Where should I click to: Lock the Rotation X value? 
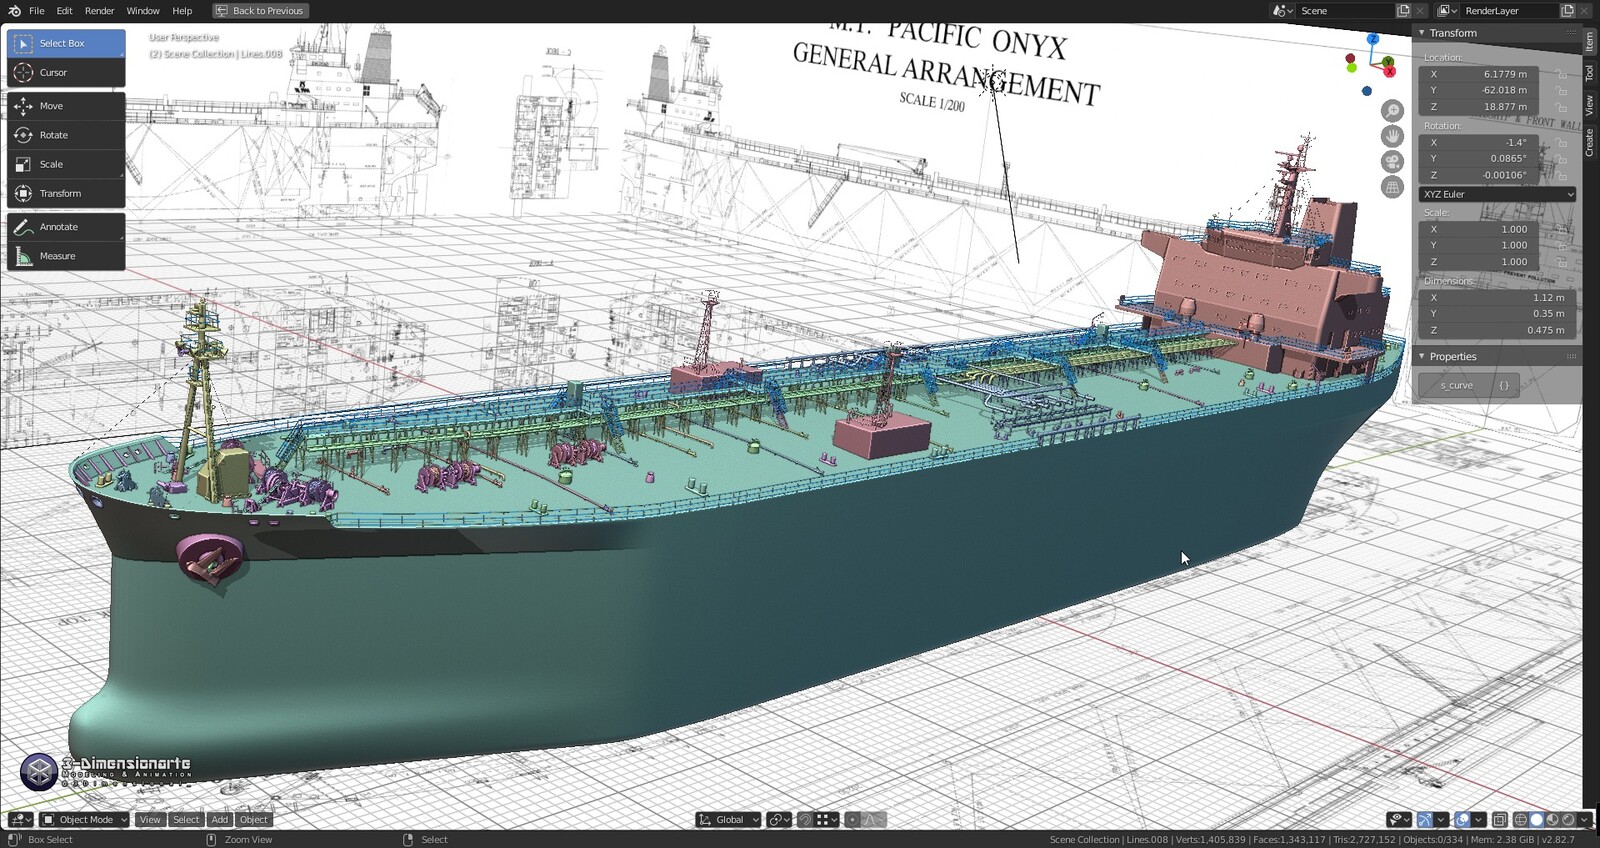(x=1562, y=142)
